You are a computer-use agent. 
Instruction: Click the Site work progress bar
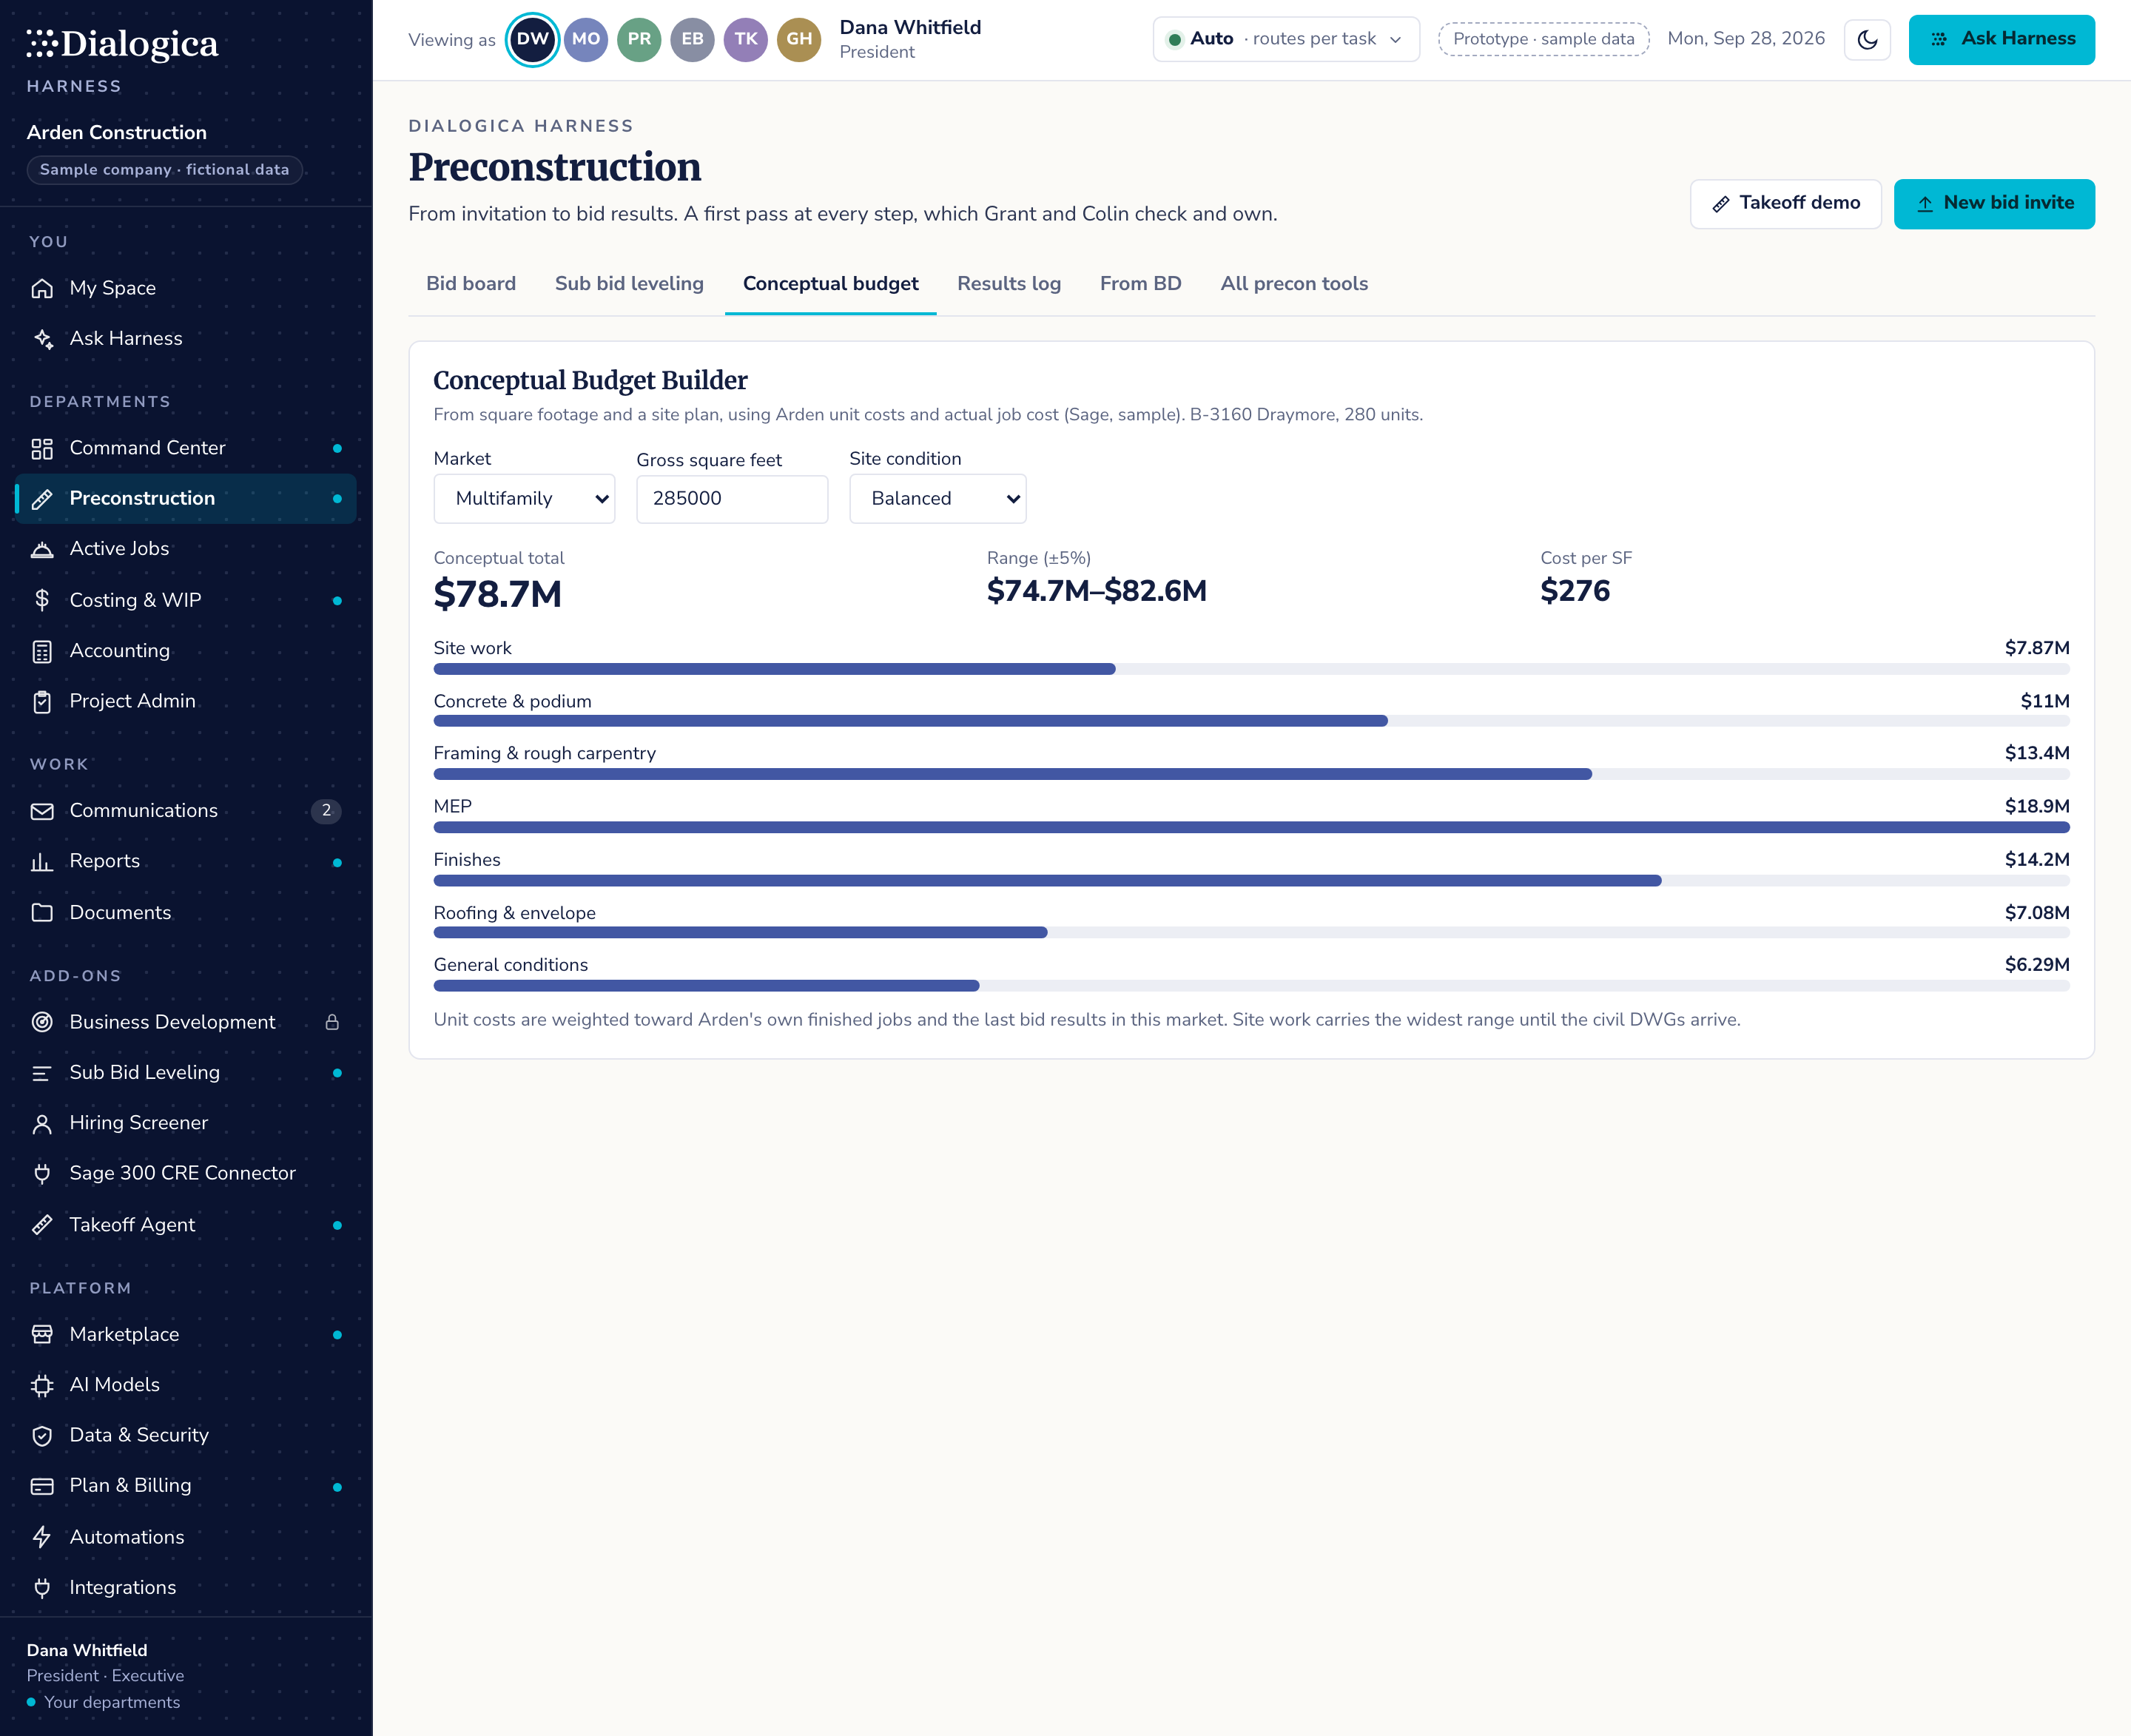(1251, 669)
